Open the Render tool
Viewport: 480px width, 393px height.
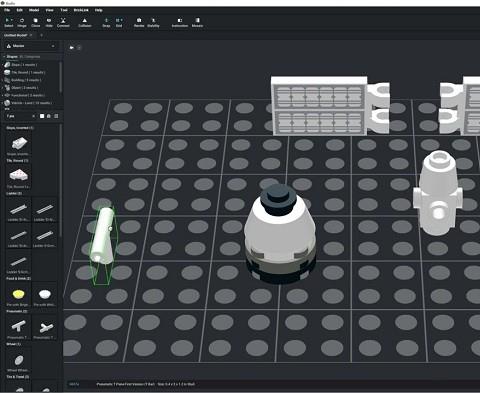coord(139,22)
